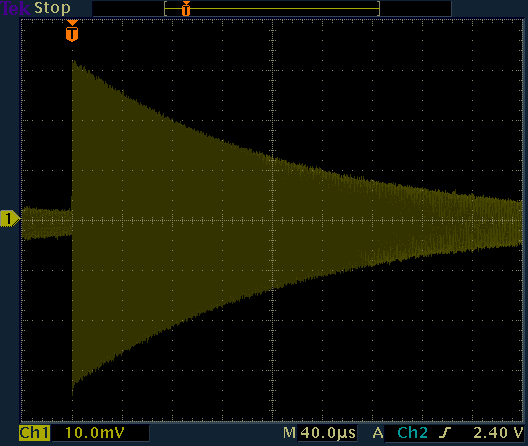Image resolution: width=528 pixels, height=446 pixels.
Task: Click the left bracket of record view bar
Action: coord(165,8)
